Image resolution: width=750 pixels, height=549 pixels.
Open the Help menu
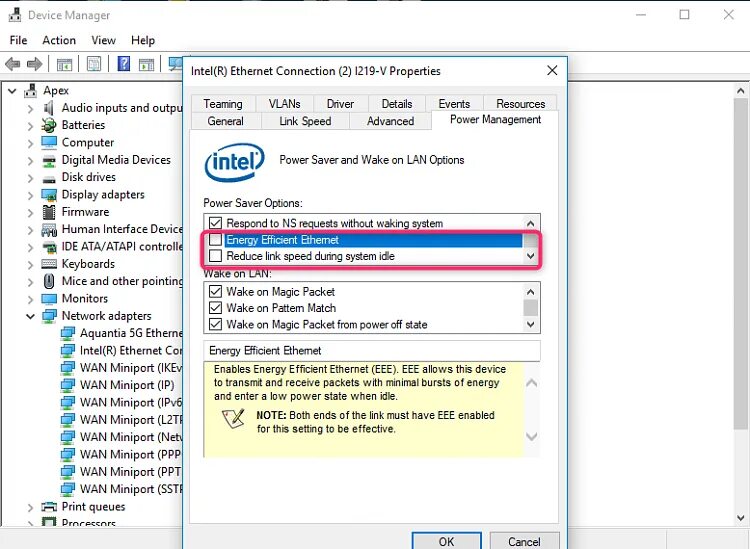[x=143, y=41]
